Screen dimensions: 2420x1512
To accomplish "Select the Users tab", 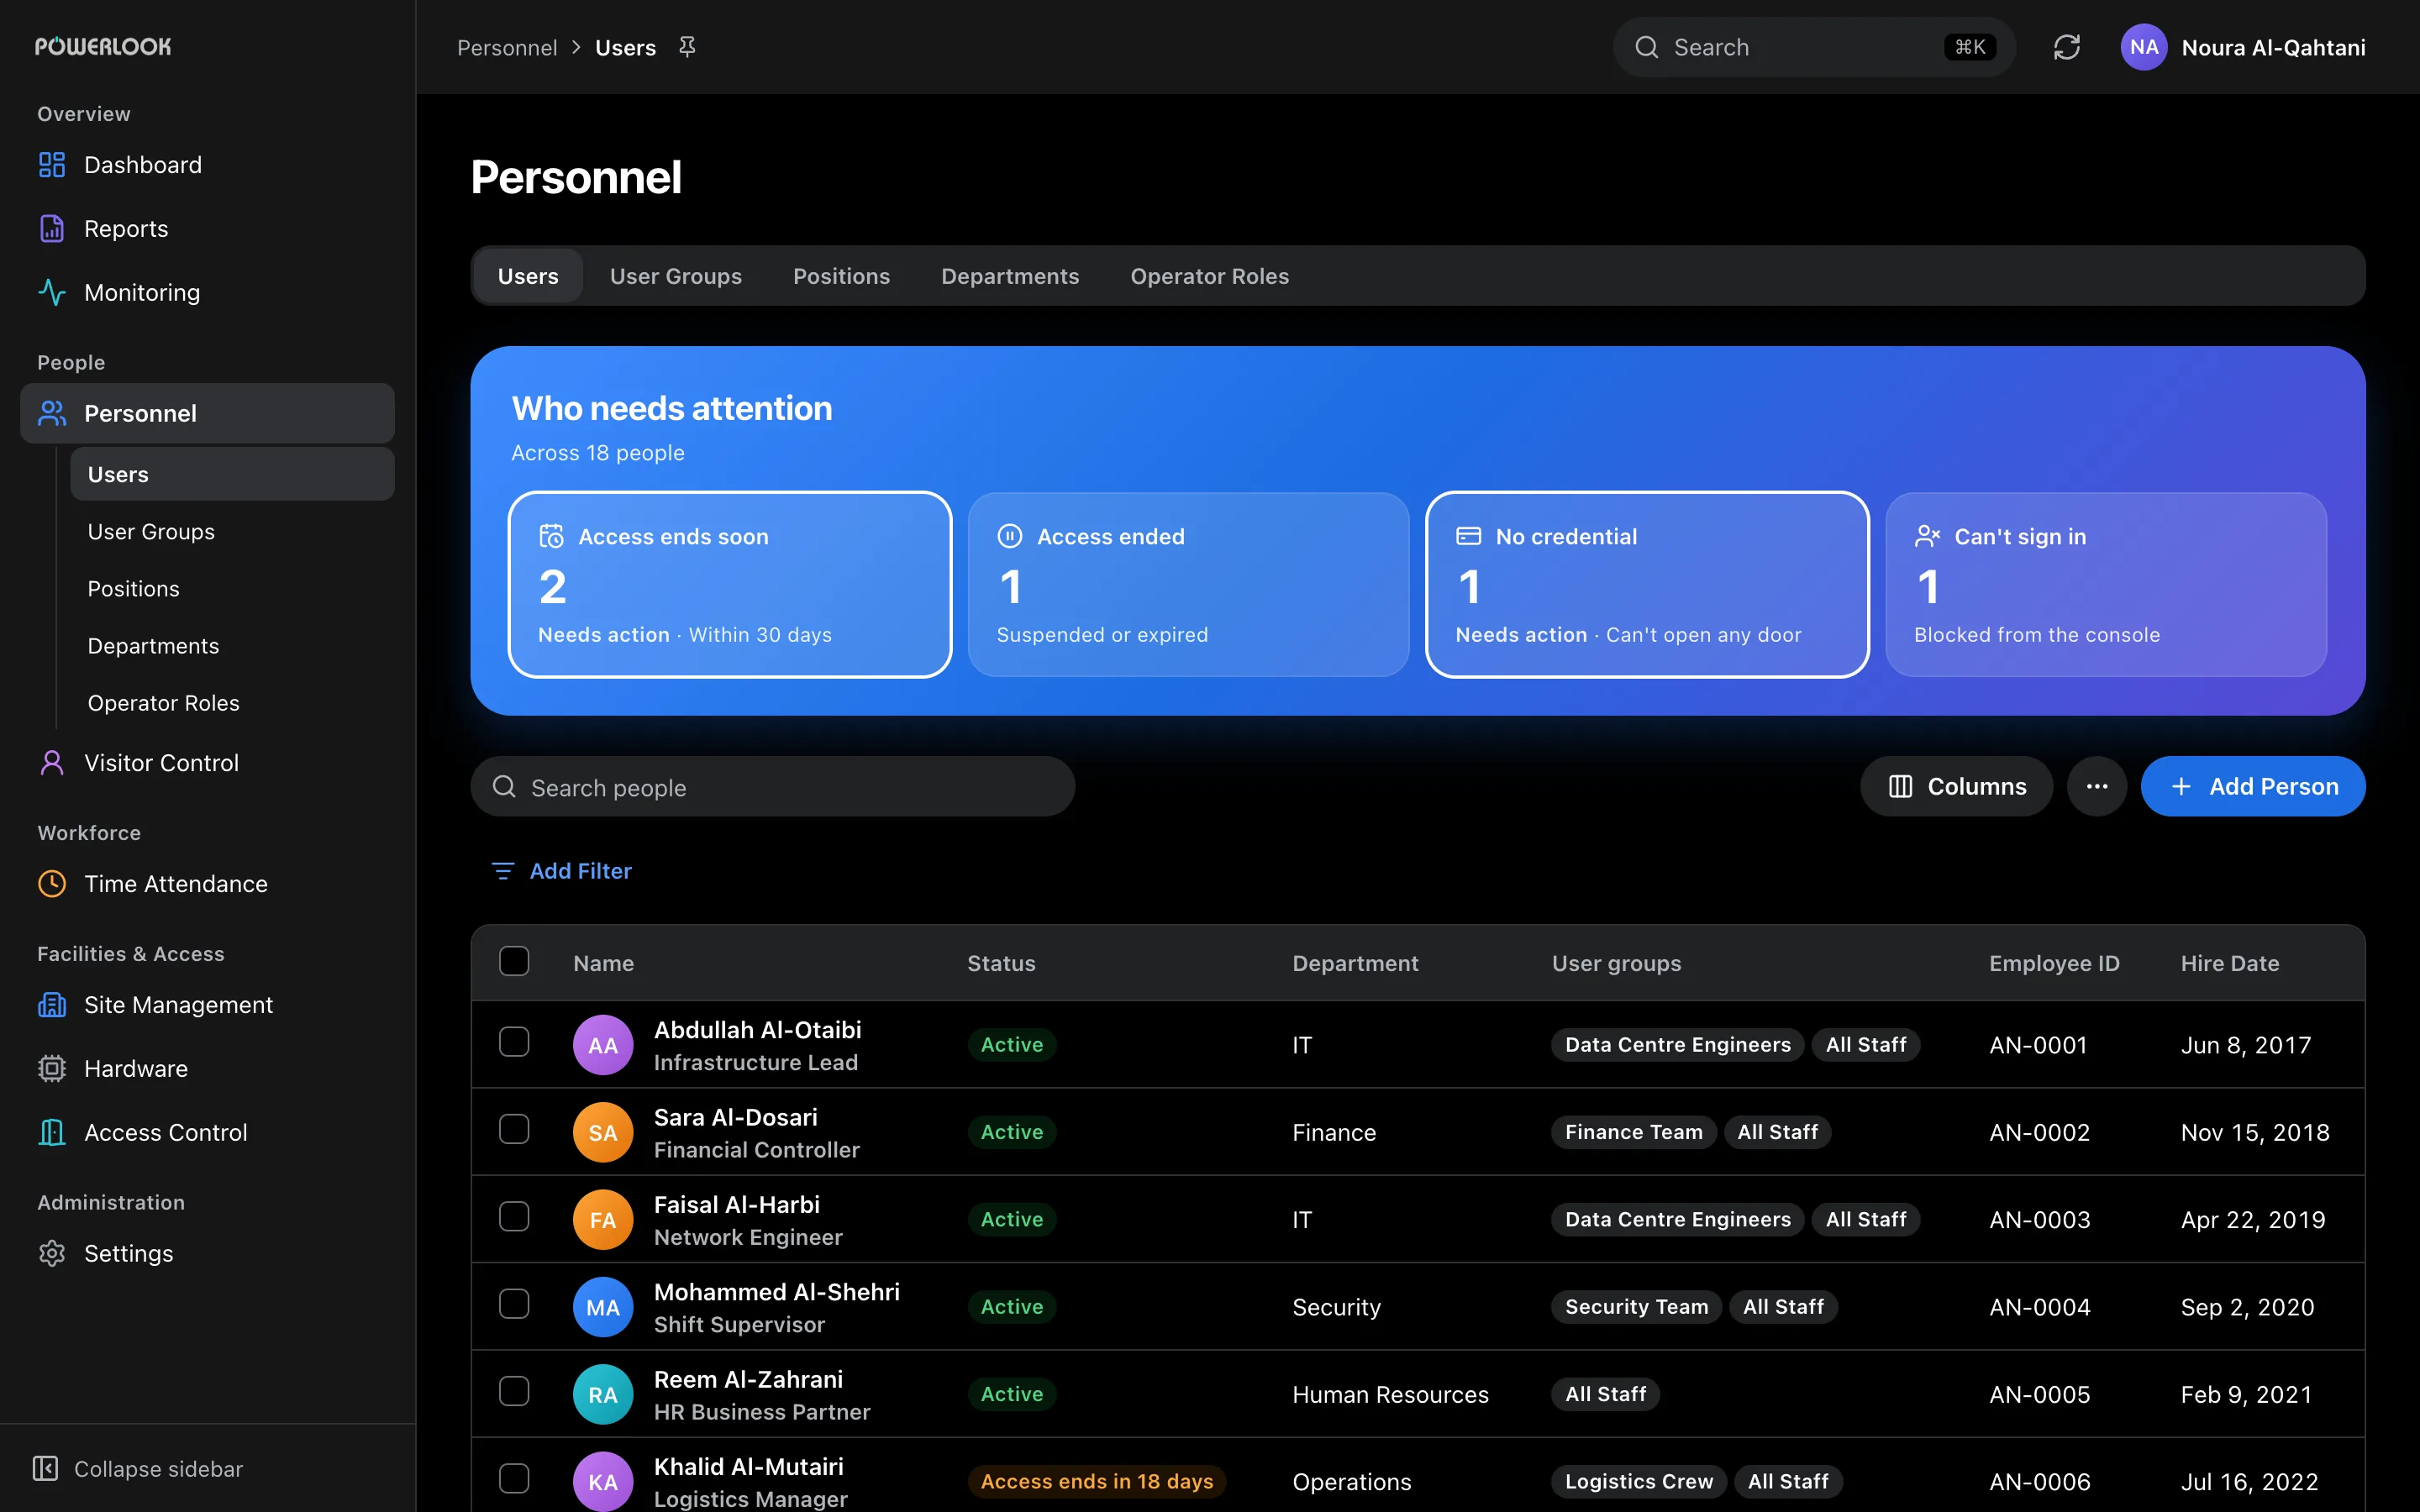I will coord(528,276).
